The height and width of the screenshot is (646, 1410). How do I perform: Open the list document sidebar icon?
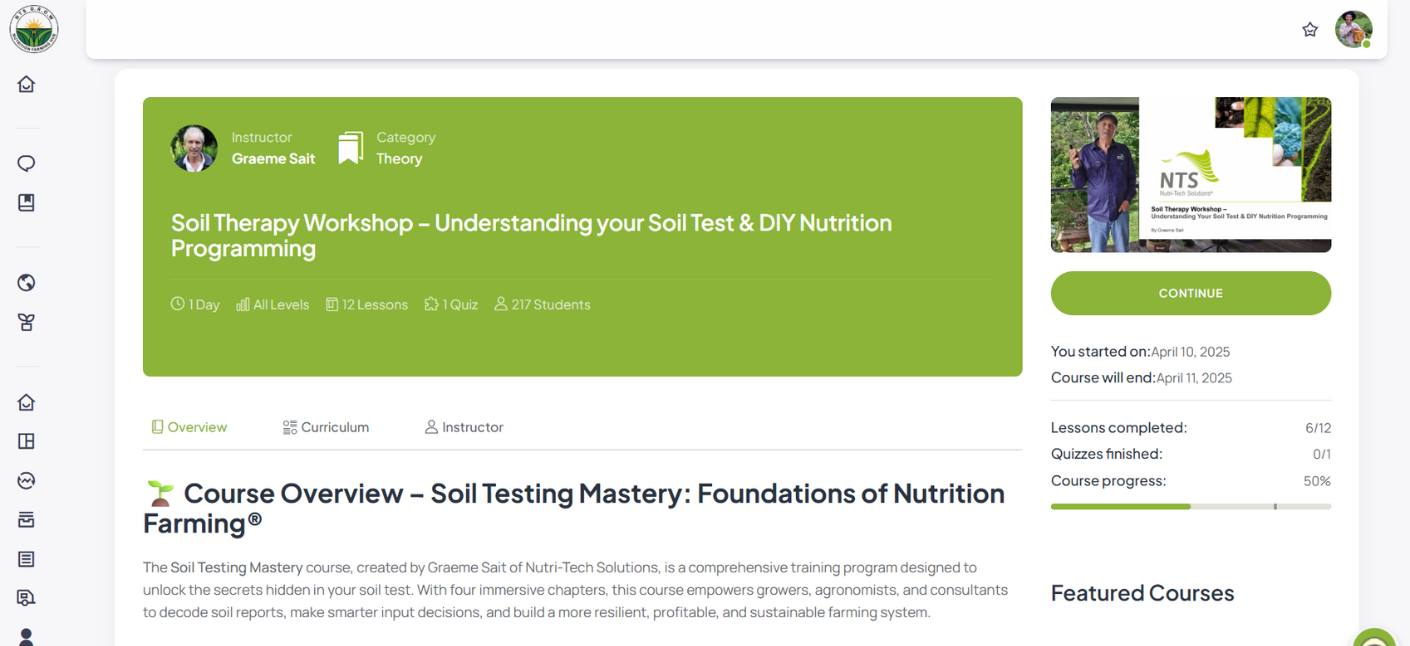coord(27,559)
